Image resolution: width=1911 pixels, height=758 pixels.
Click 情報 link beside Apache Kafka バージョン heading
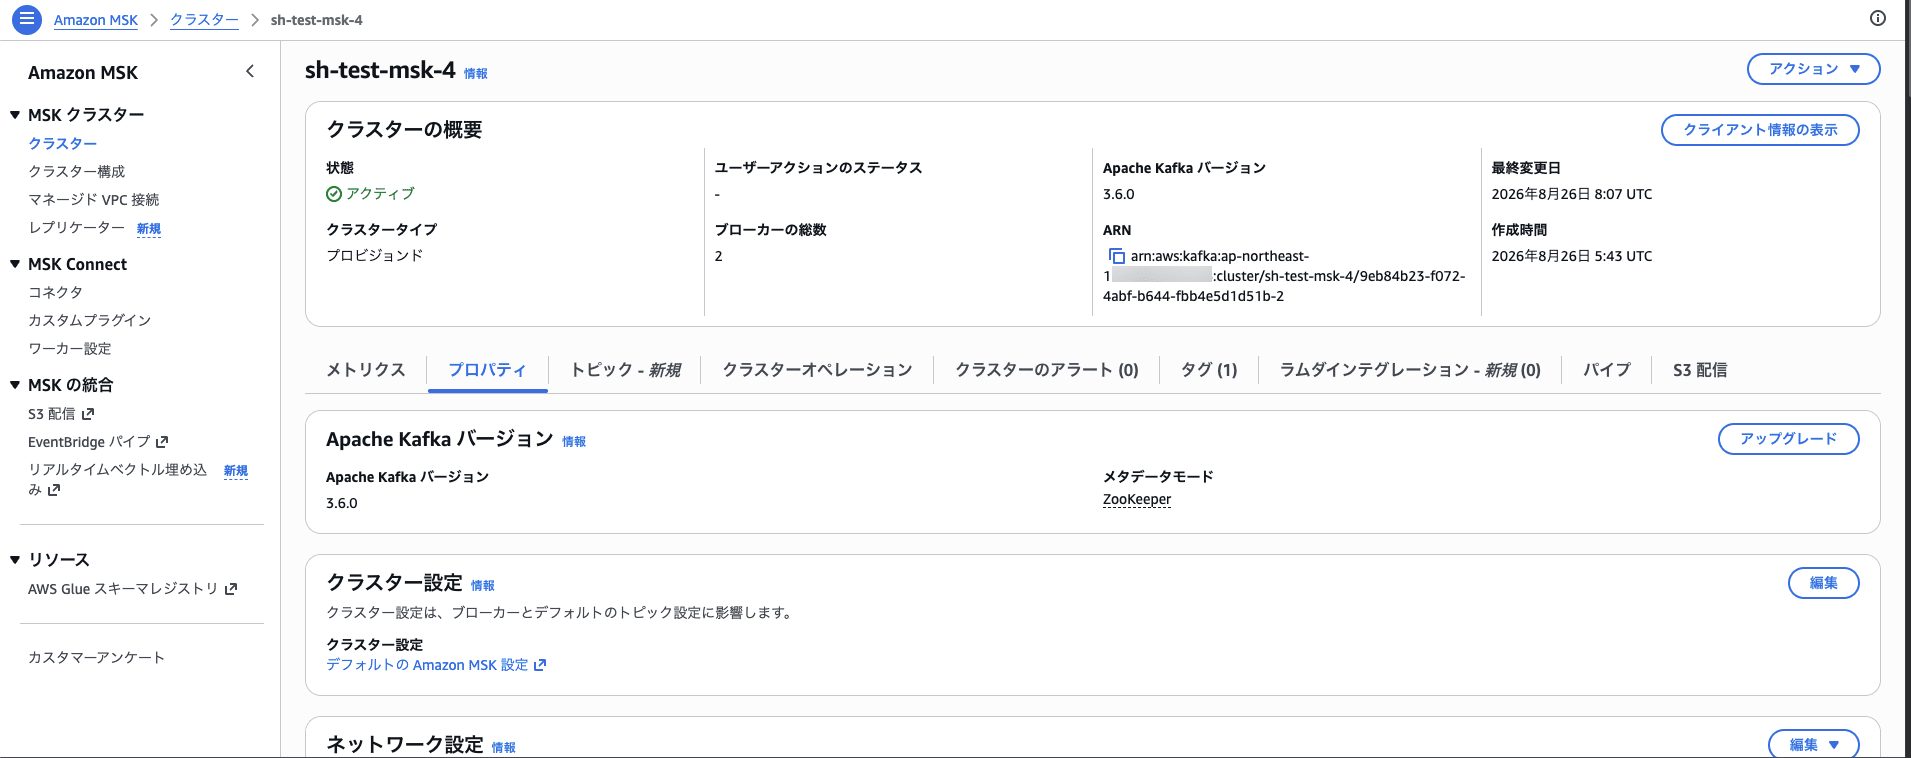tap(574, 442)
